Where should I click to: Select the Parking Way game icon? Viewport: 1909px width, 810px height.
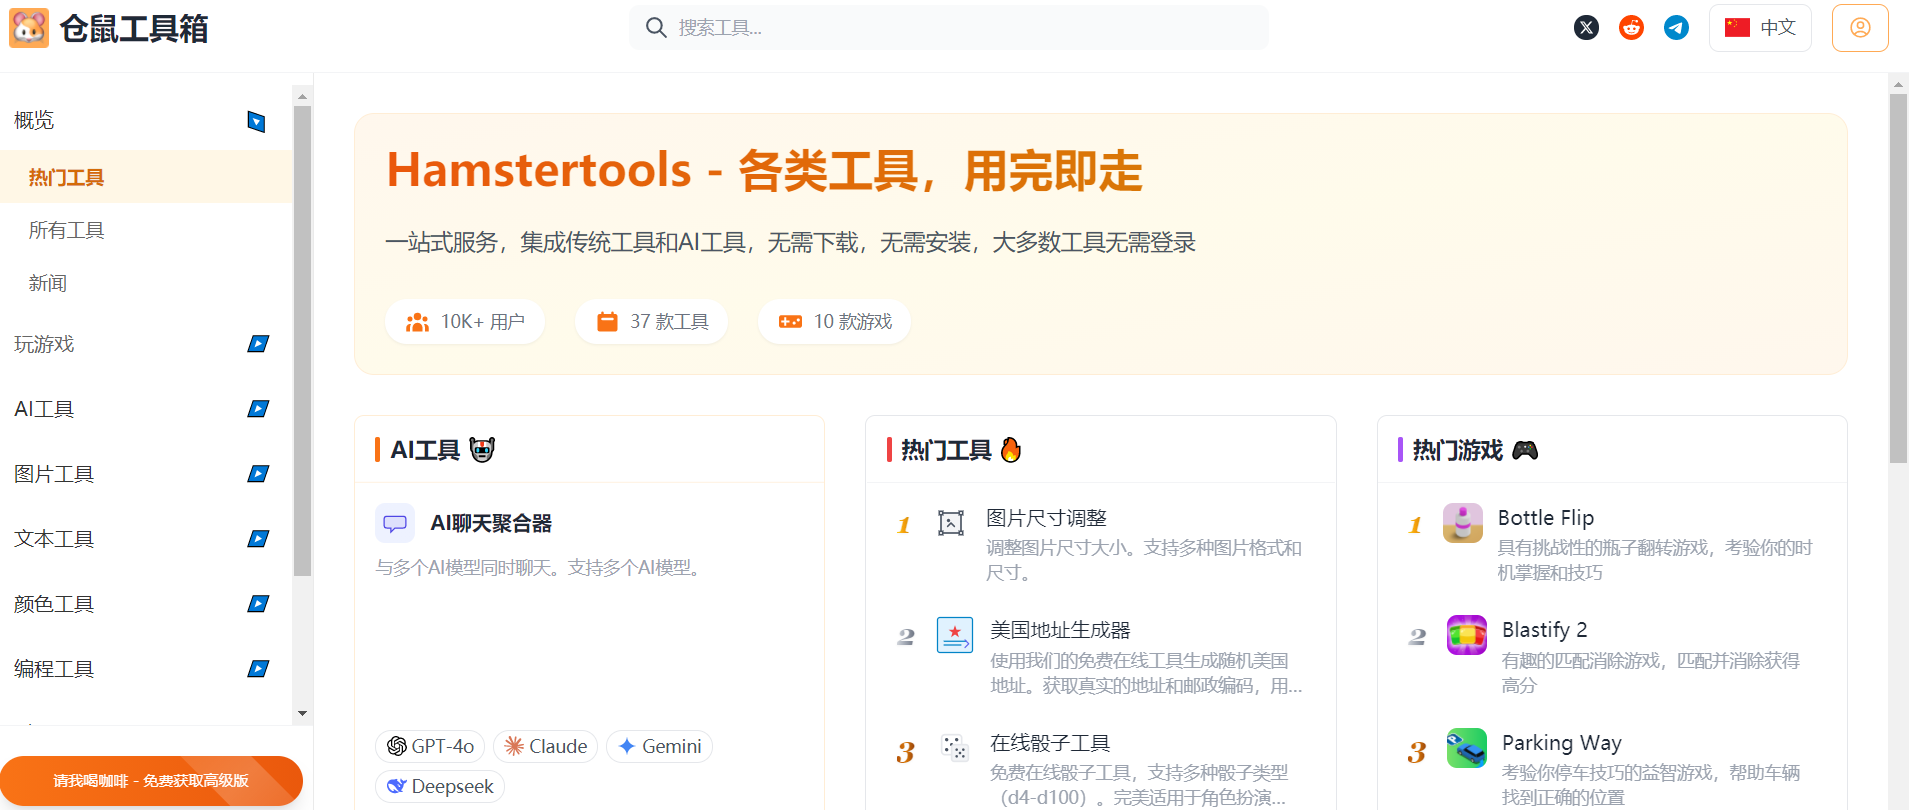1466,748
